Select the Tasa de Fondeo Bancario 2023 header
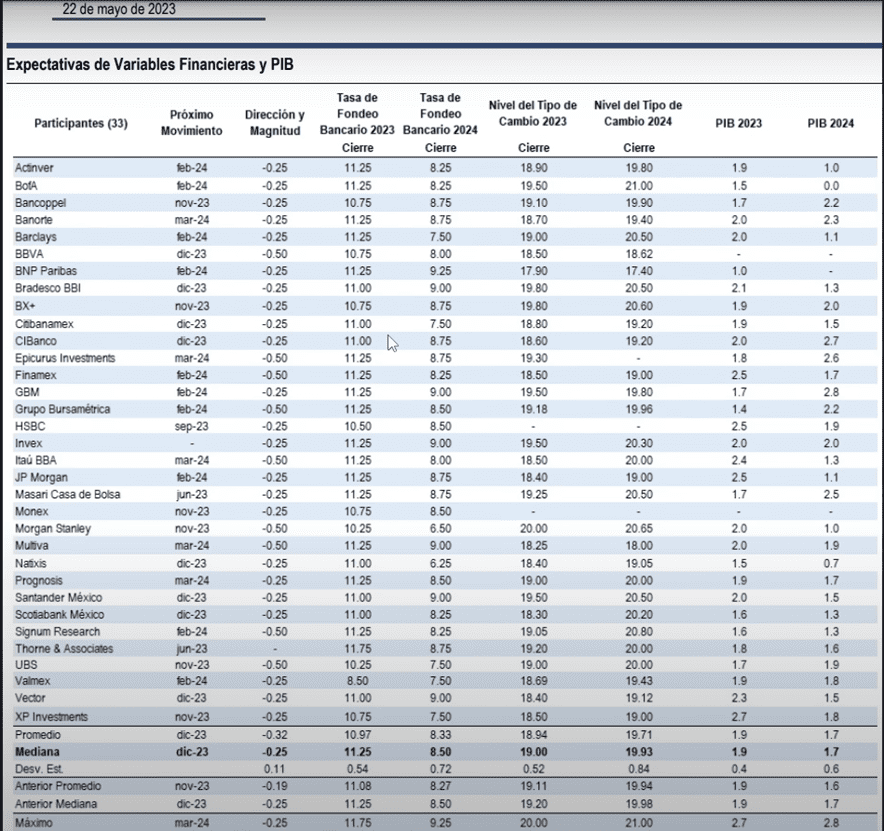Image resolution: width=884 pixels, height=831 pixels. click(357, 122)
